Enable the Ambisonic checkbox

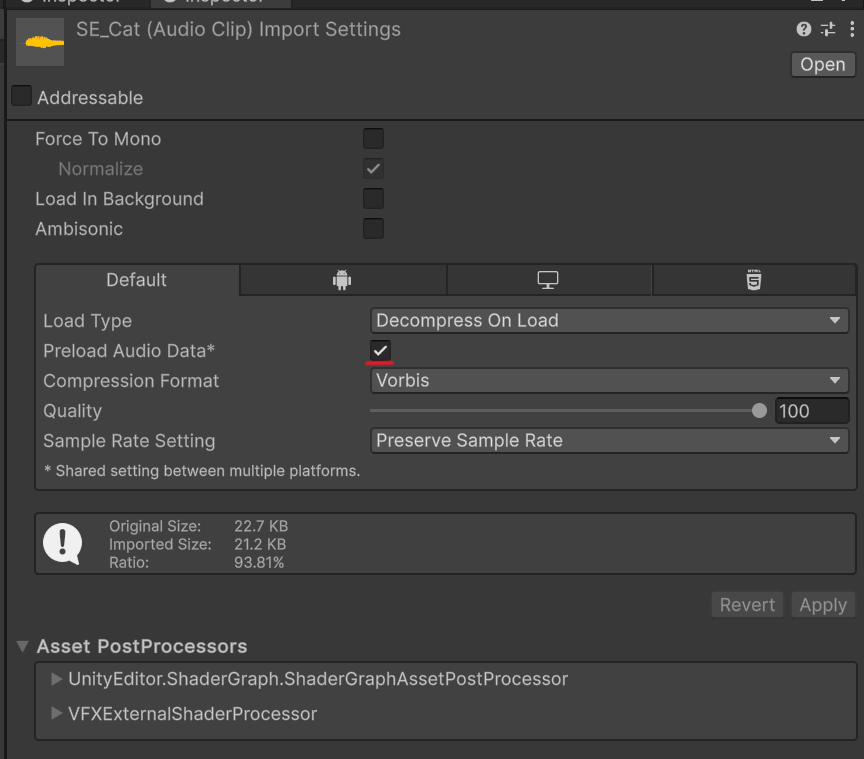click(373, 228)
